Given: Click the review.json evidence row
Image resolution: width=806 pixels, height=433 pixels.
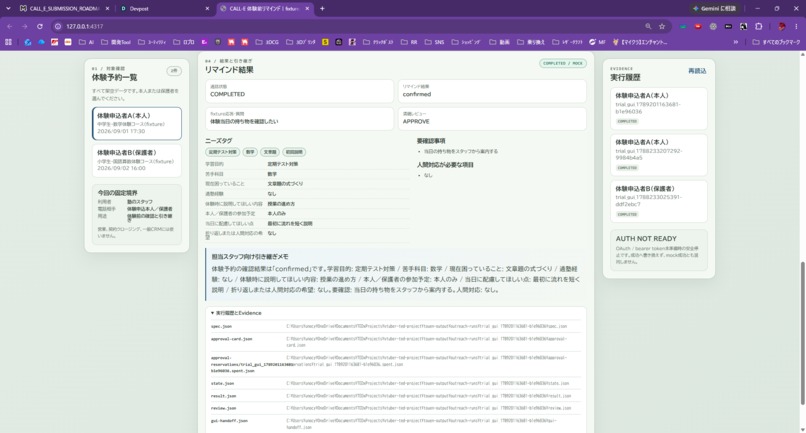Looking at the screenshot, I should [x=396, y=408].
